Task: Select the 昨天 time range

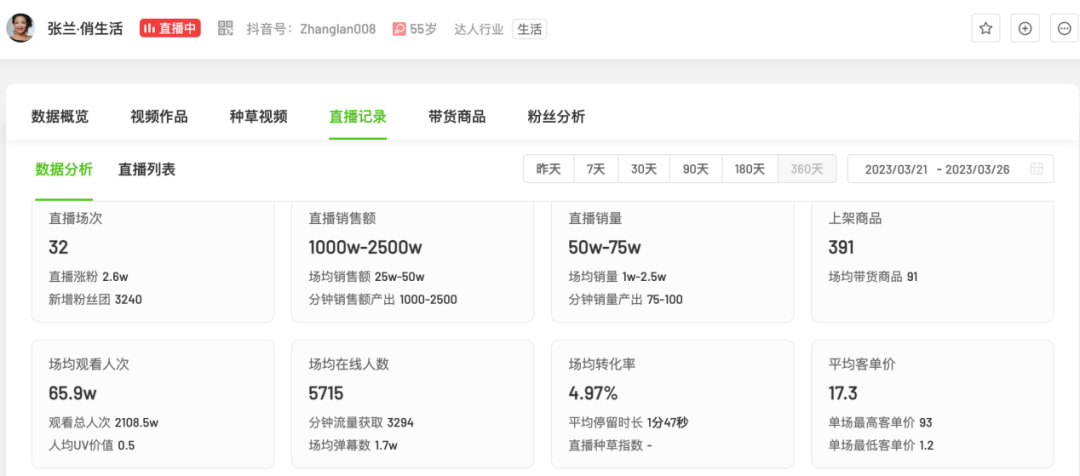Action: tap(548, 169)
